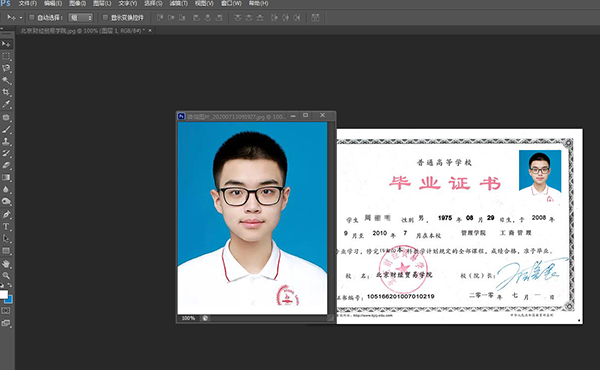Close the 北京财经贸易学院.jpg document tab
This screenshot has width=600, height=370.
(150, 30)
